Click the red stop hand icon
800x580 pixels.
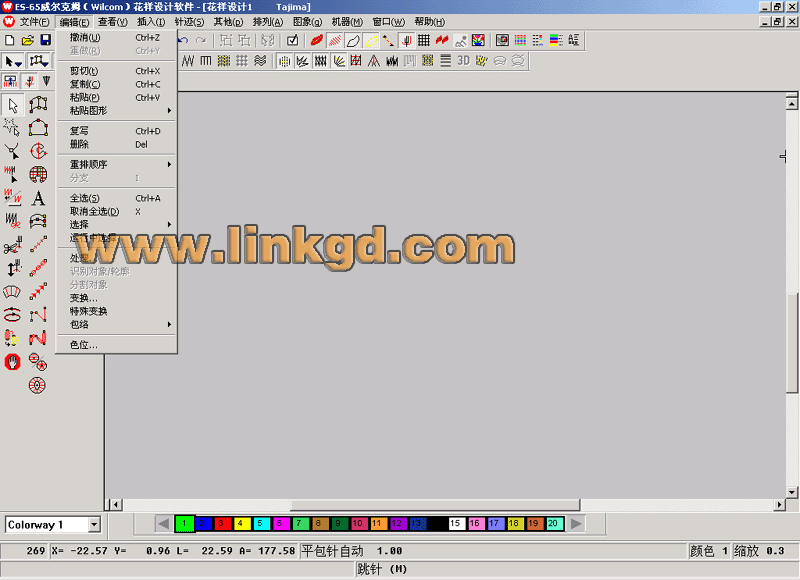click(x=13, y=361)
